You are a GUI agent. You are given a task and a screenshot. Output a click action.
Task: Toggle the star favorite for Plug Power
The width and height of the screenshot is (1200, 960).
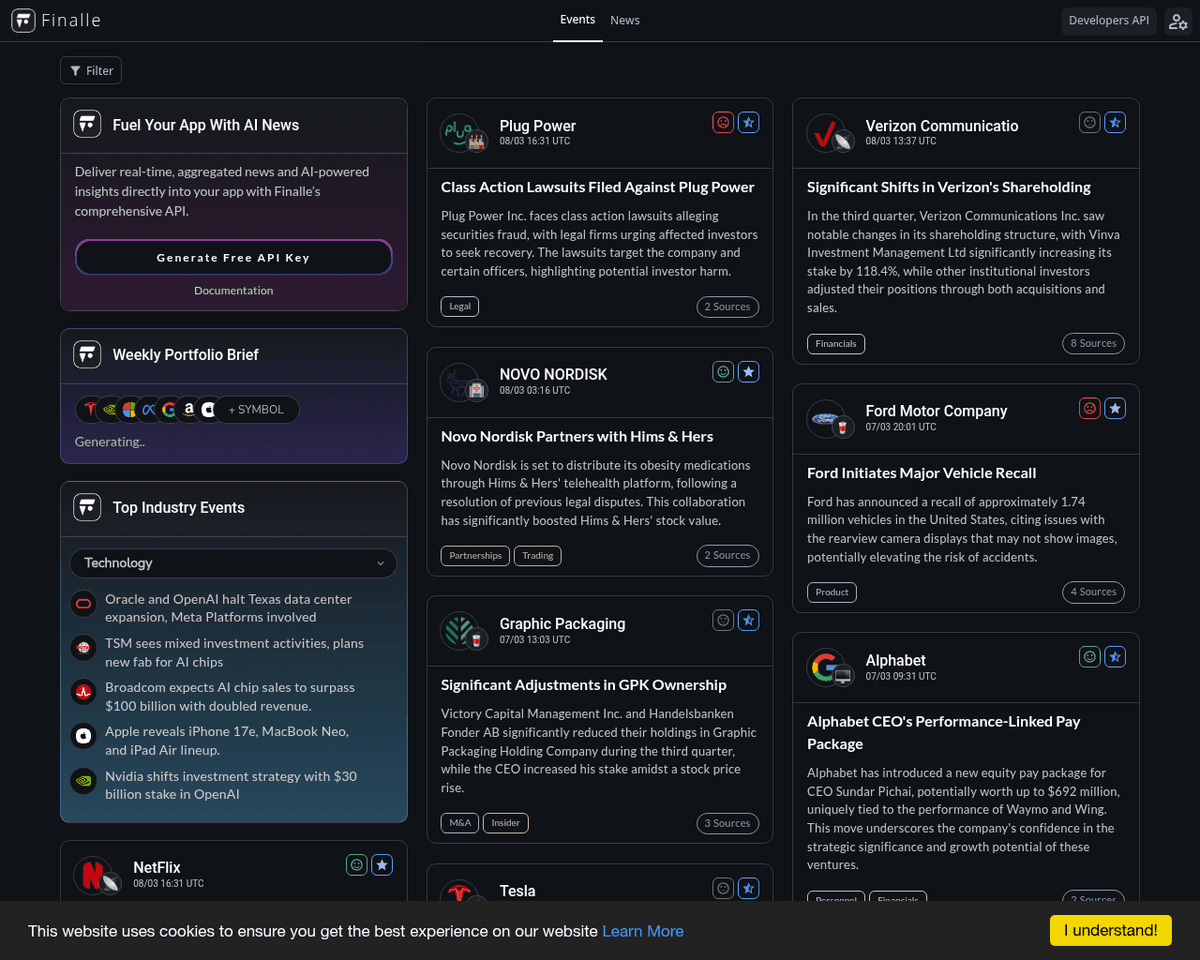pyautogui.click(x=749, y=122)
